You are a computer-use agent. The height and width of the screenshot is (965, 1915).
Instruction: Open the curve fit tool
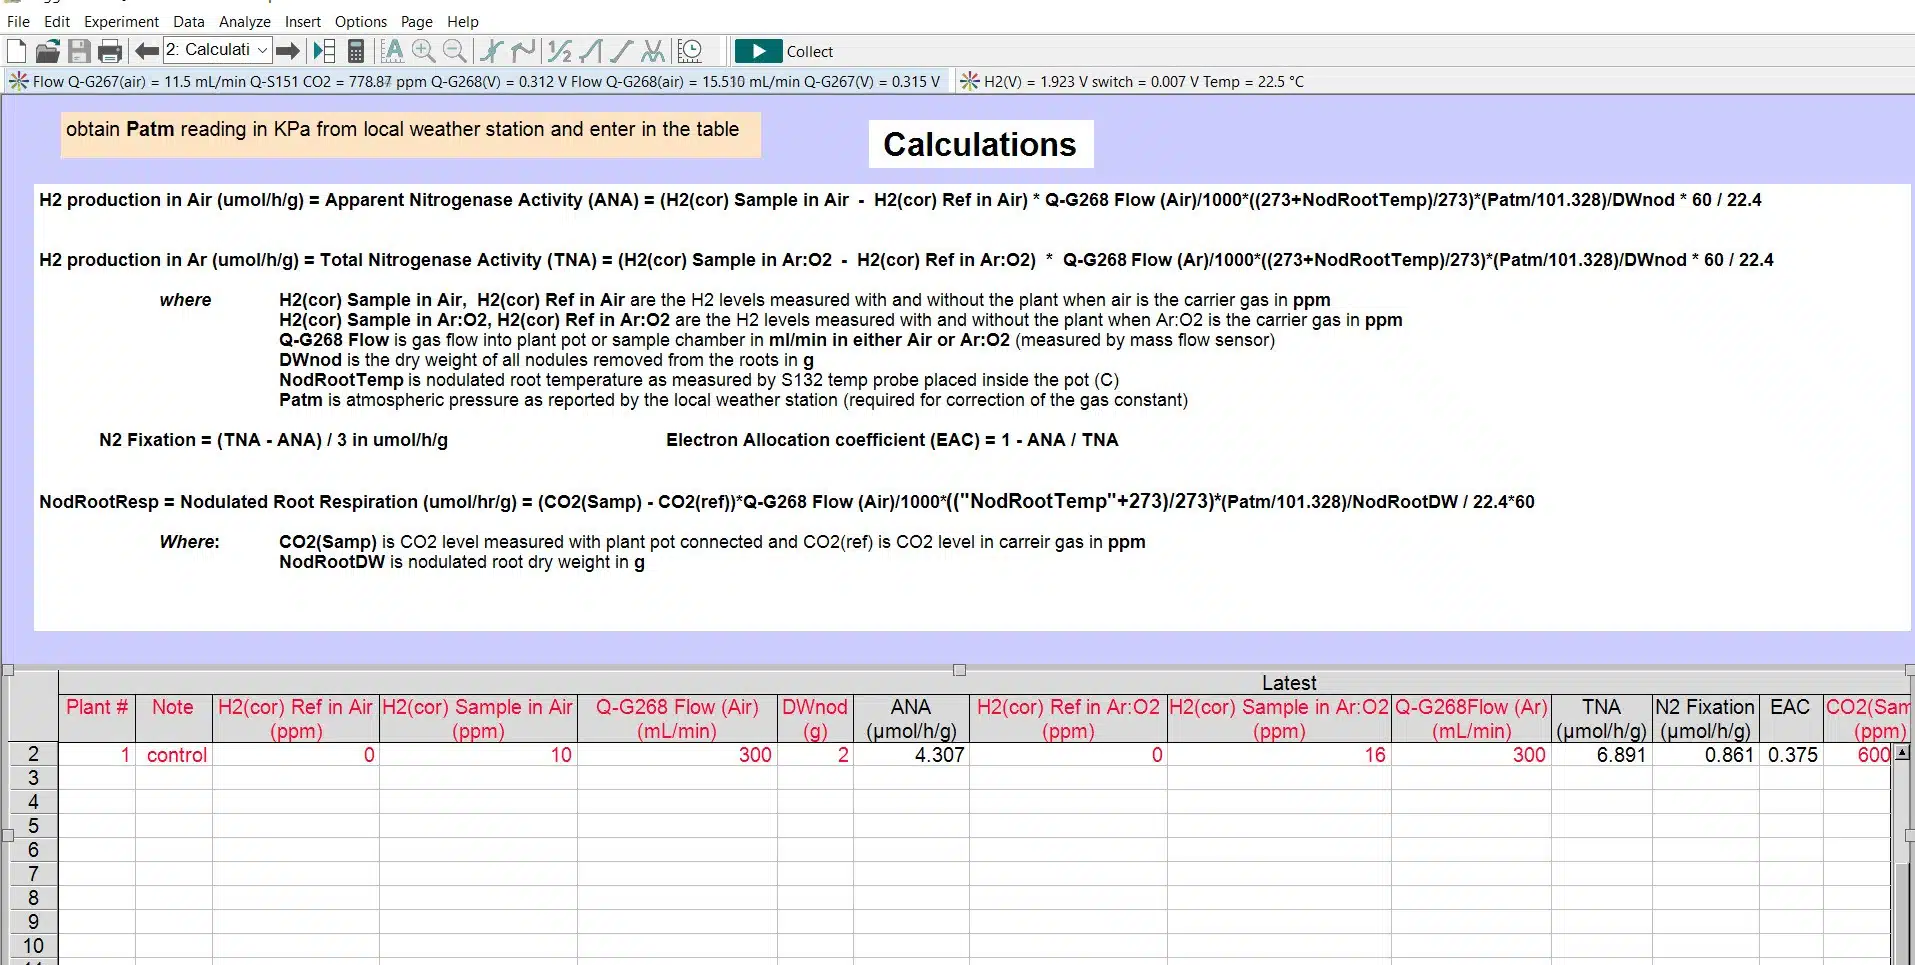click(654, 51)
